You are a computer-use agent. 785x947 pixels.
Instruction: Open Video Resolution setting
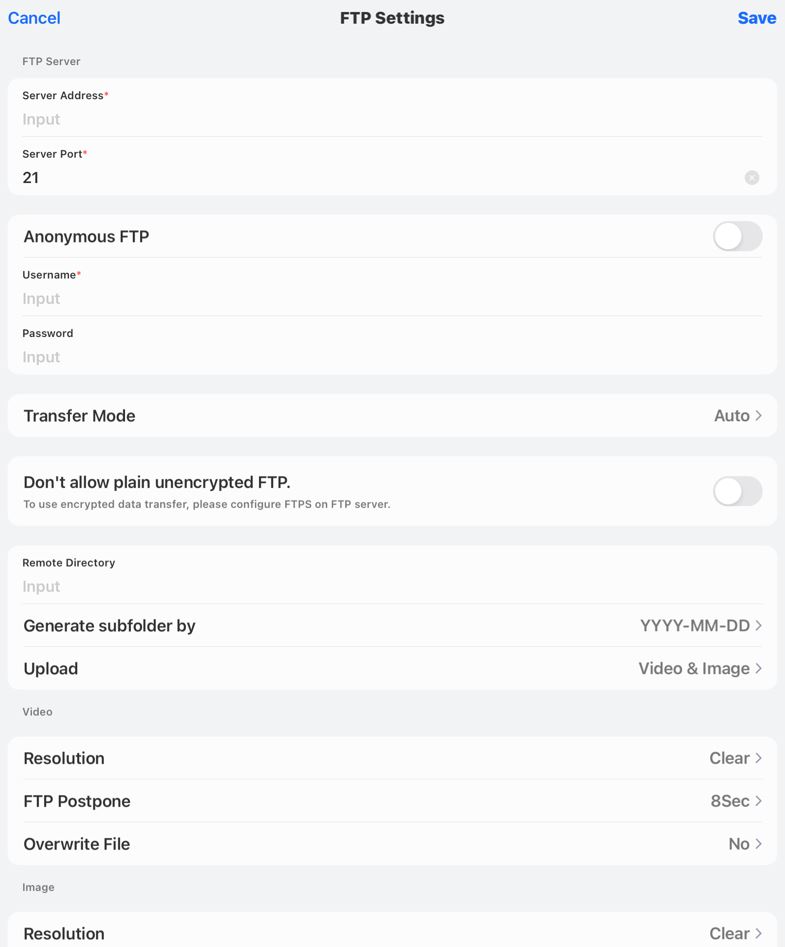coord(392,759)
